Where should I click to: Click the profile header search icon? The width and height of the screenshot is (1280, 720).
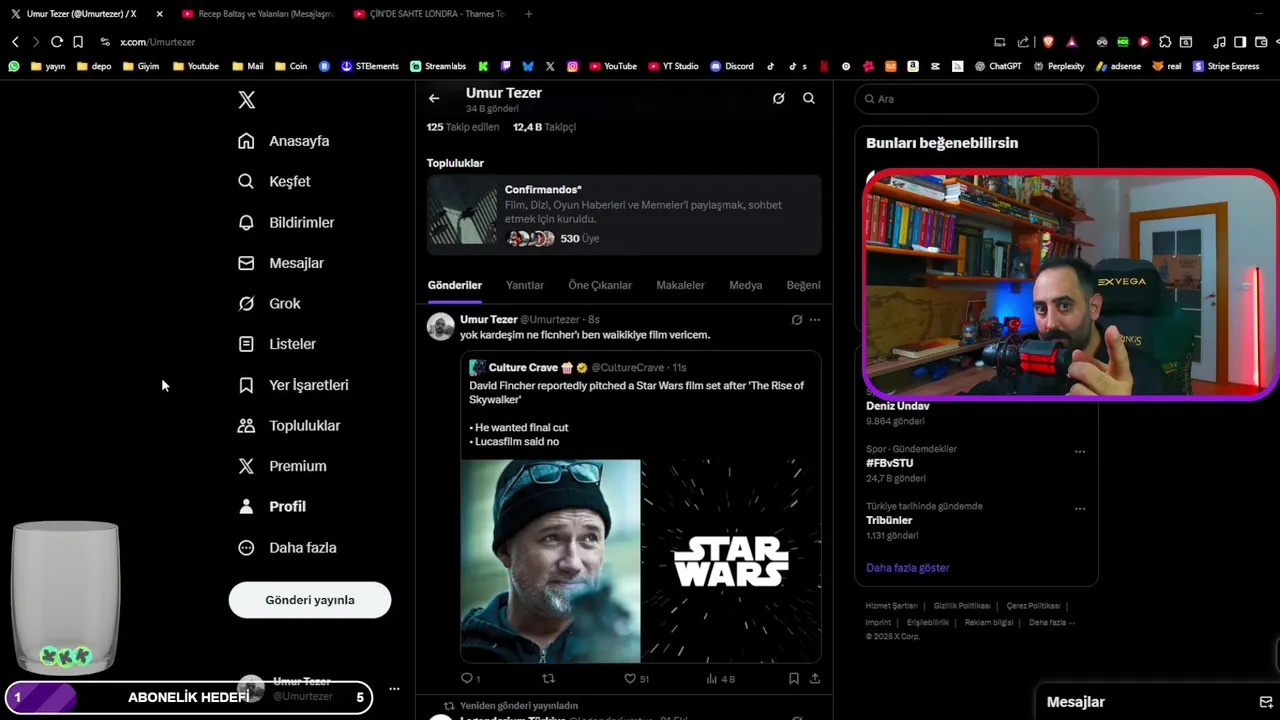809,98
